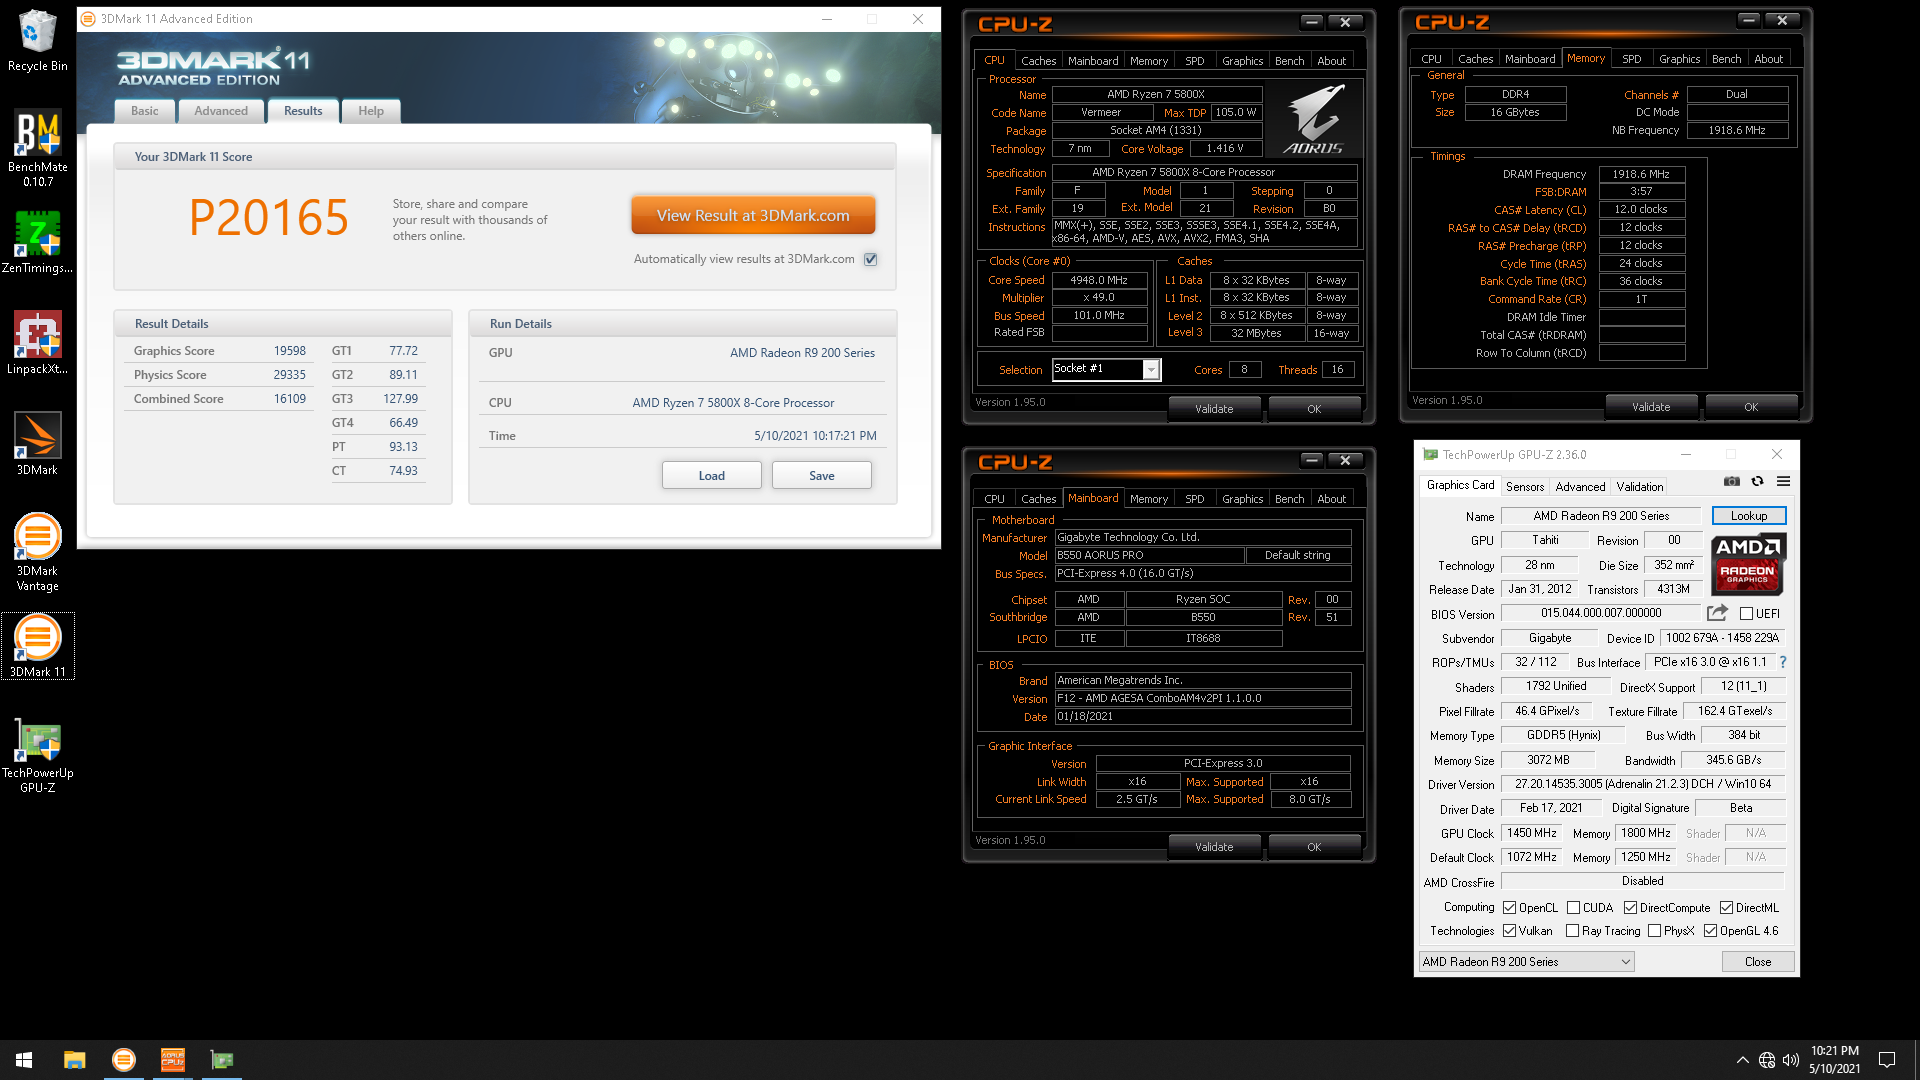Open TechPowerUp GPU-Z desktop shortcut

37,756
